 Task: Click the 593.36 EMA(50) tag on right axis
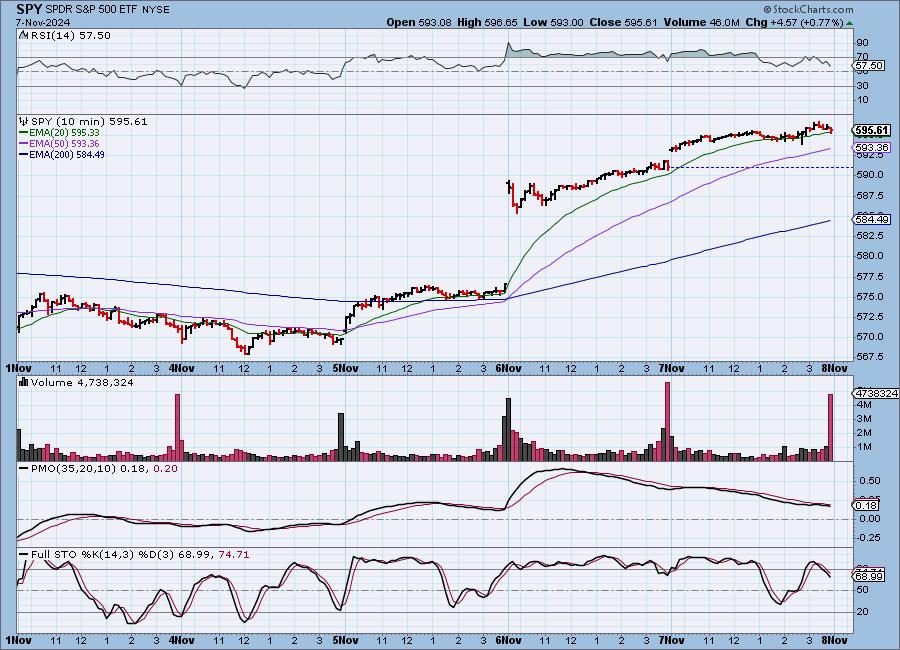coord(872,148)
